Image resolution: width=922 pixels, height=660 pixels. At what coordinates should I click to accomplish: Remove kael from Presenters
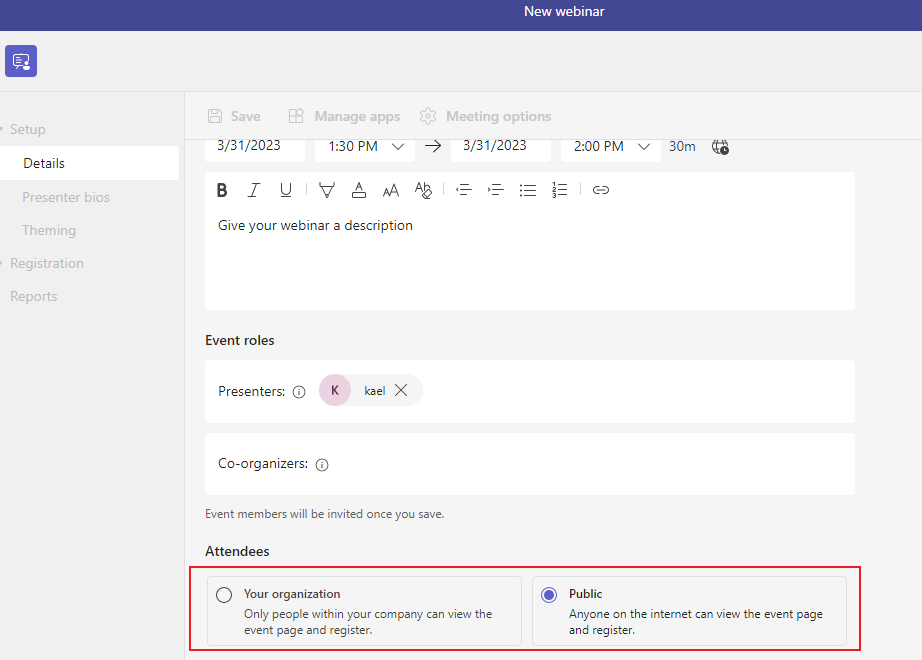(400, 390)
